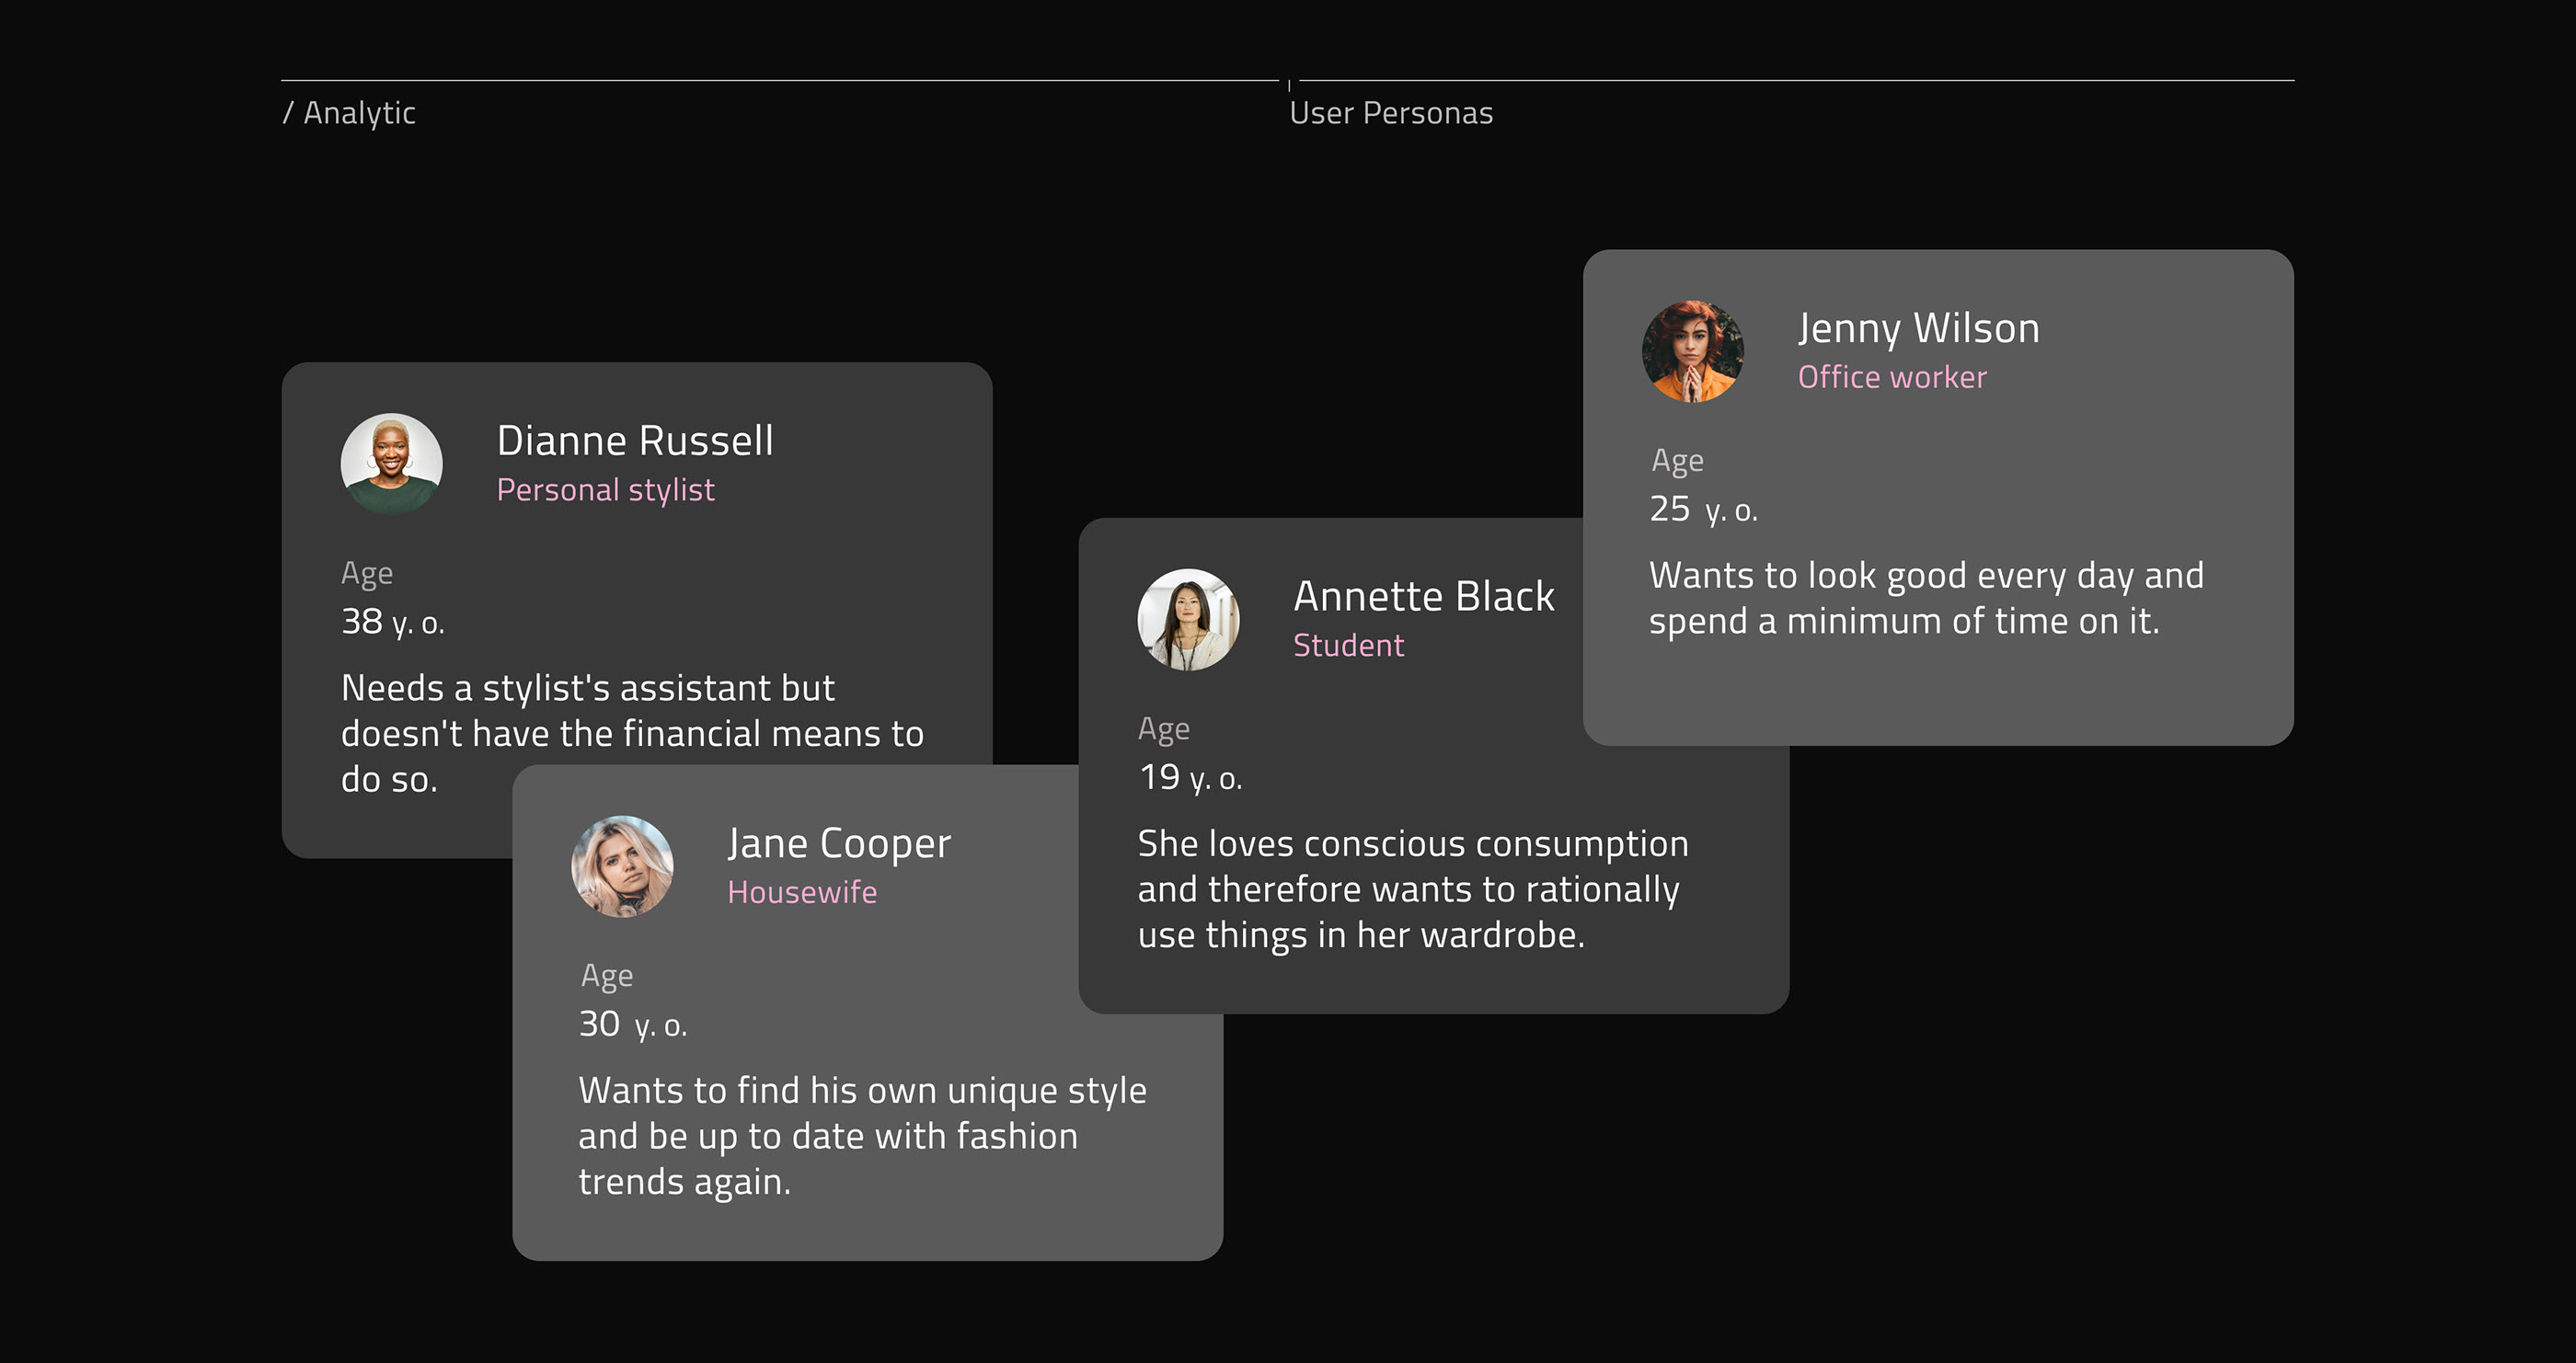Click the 25 y. o. age value
The image size is (2576, 1363).
(1702, 509)
